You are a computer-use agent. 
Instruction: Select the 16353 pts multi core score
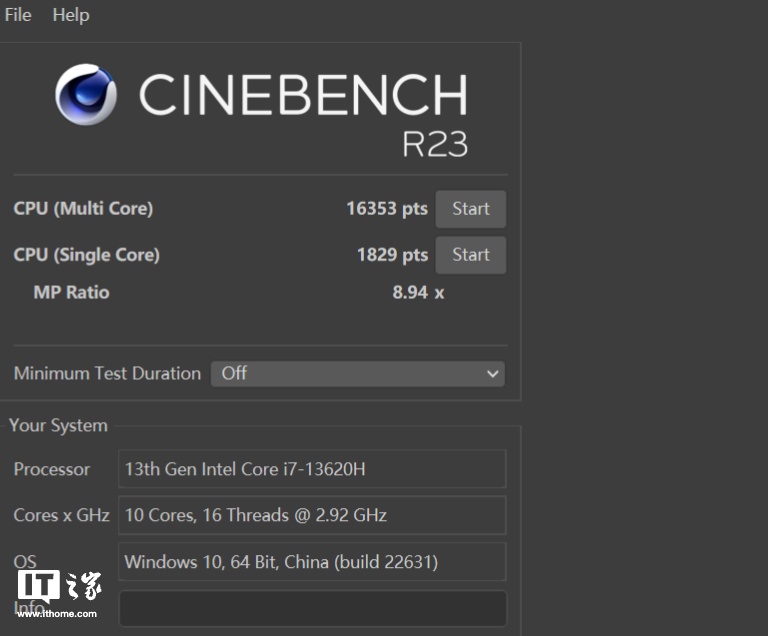coord(386,209)
